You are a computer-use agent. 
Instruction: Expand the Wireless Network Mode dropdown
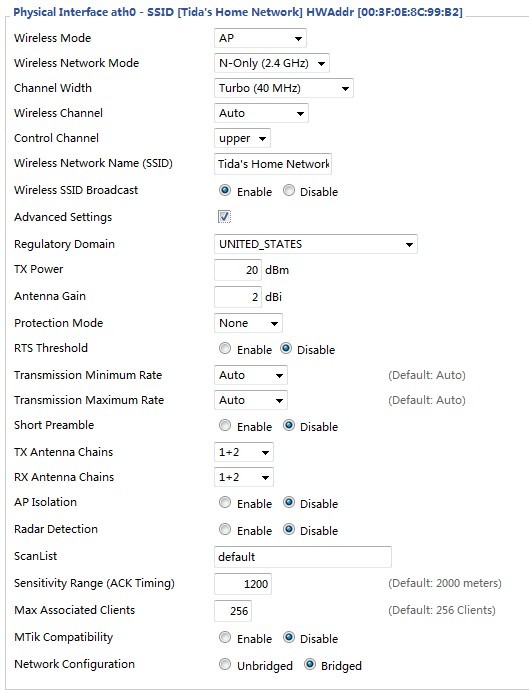tap(272, 63)
